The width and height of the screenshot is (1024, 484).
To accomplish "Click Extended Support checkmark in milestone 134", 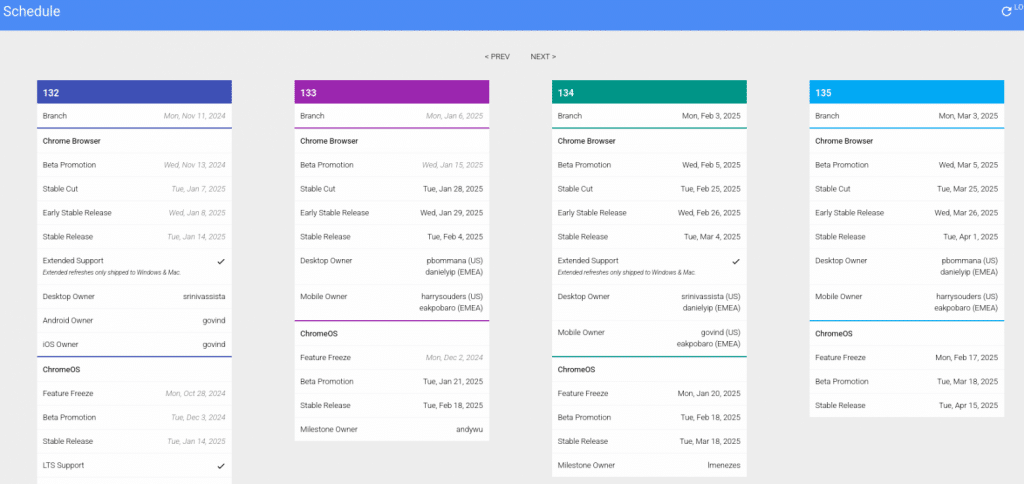I will (x=736, y=261).
